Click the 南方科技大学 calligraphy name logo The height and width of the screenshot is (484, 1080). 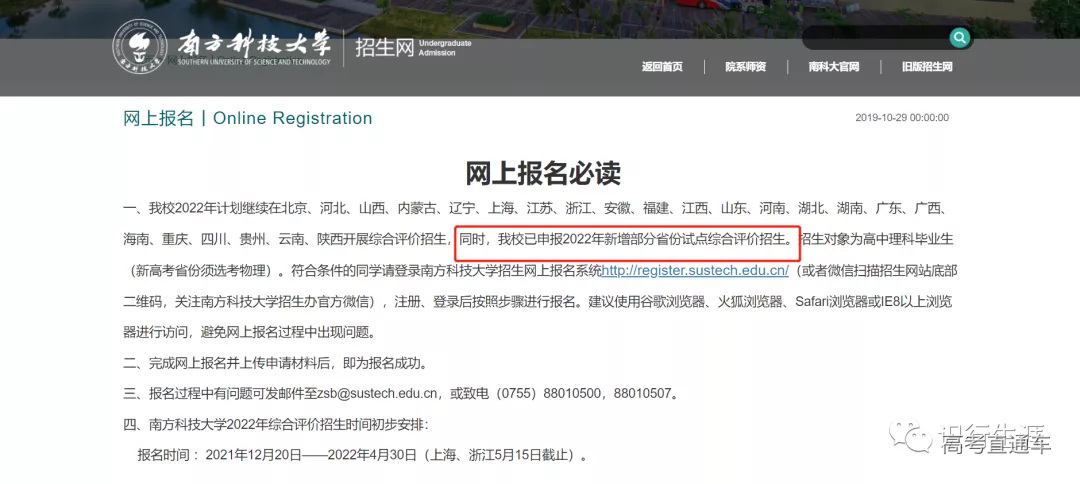(x=253, y=47)
